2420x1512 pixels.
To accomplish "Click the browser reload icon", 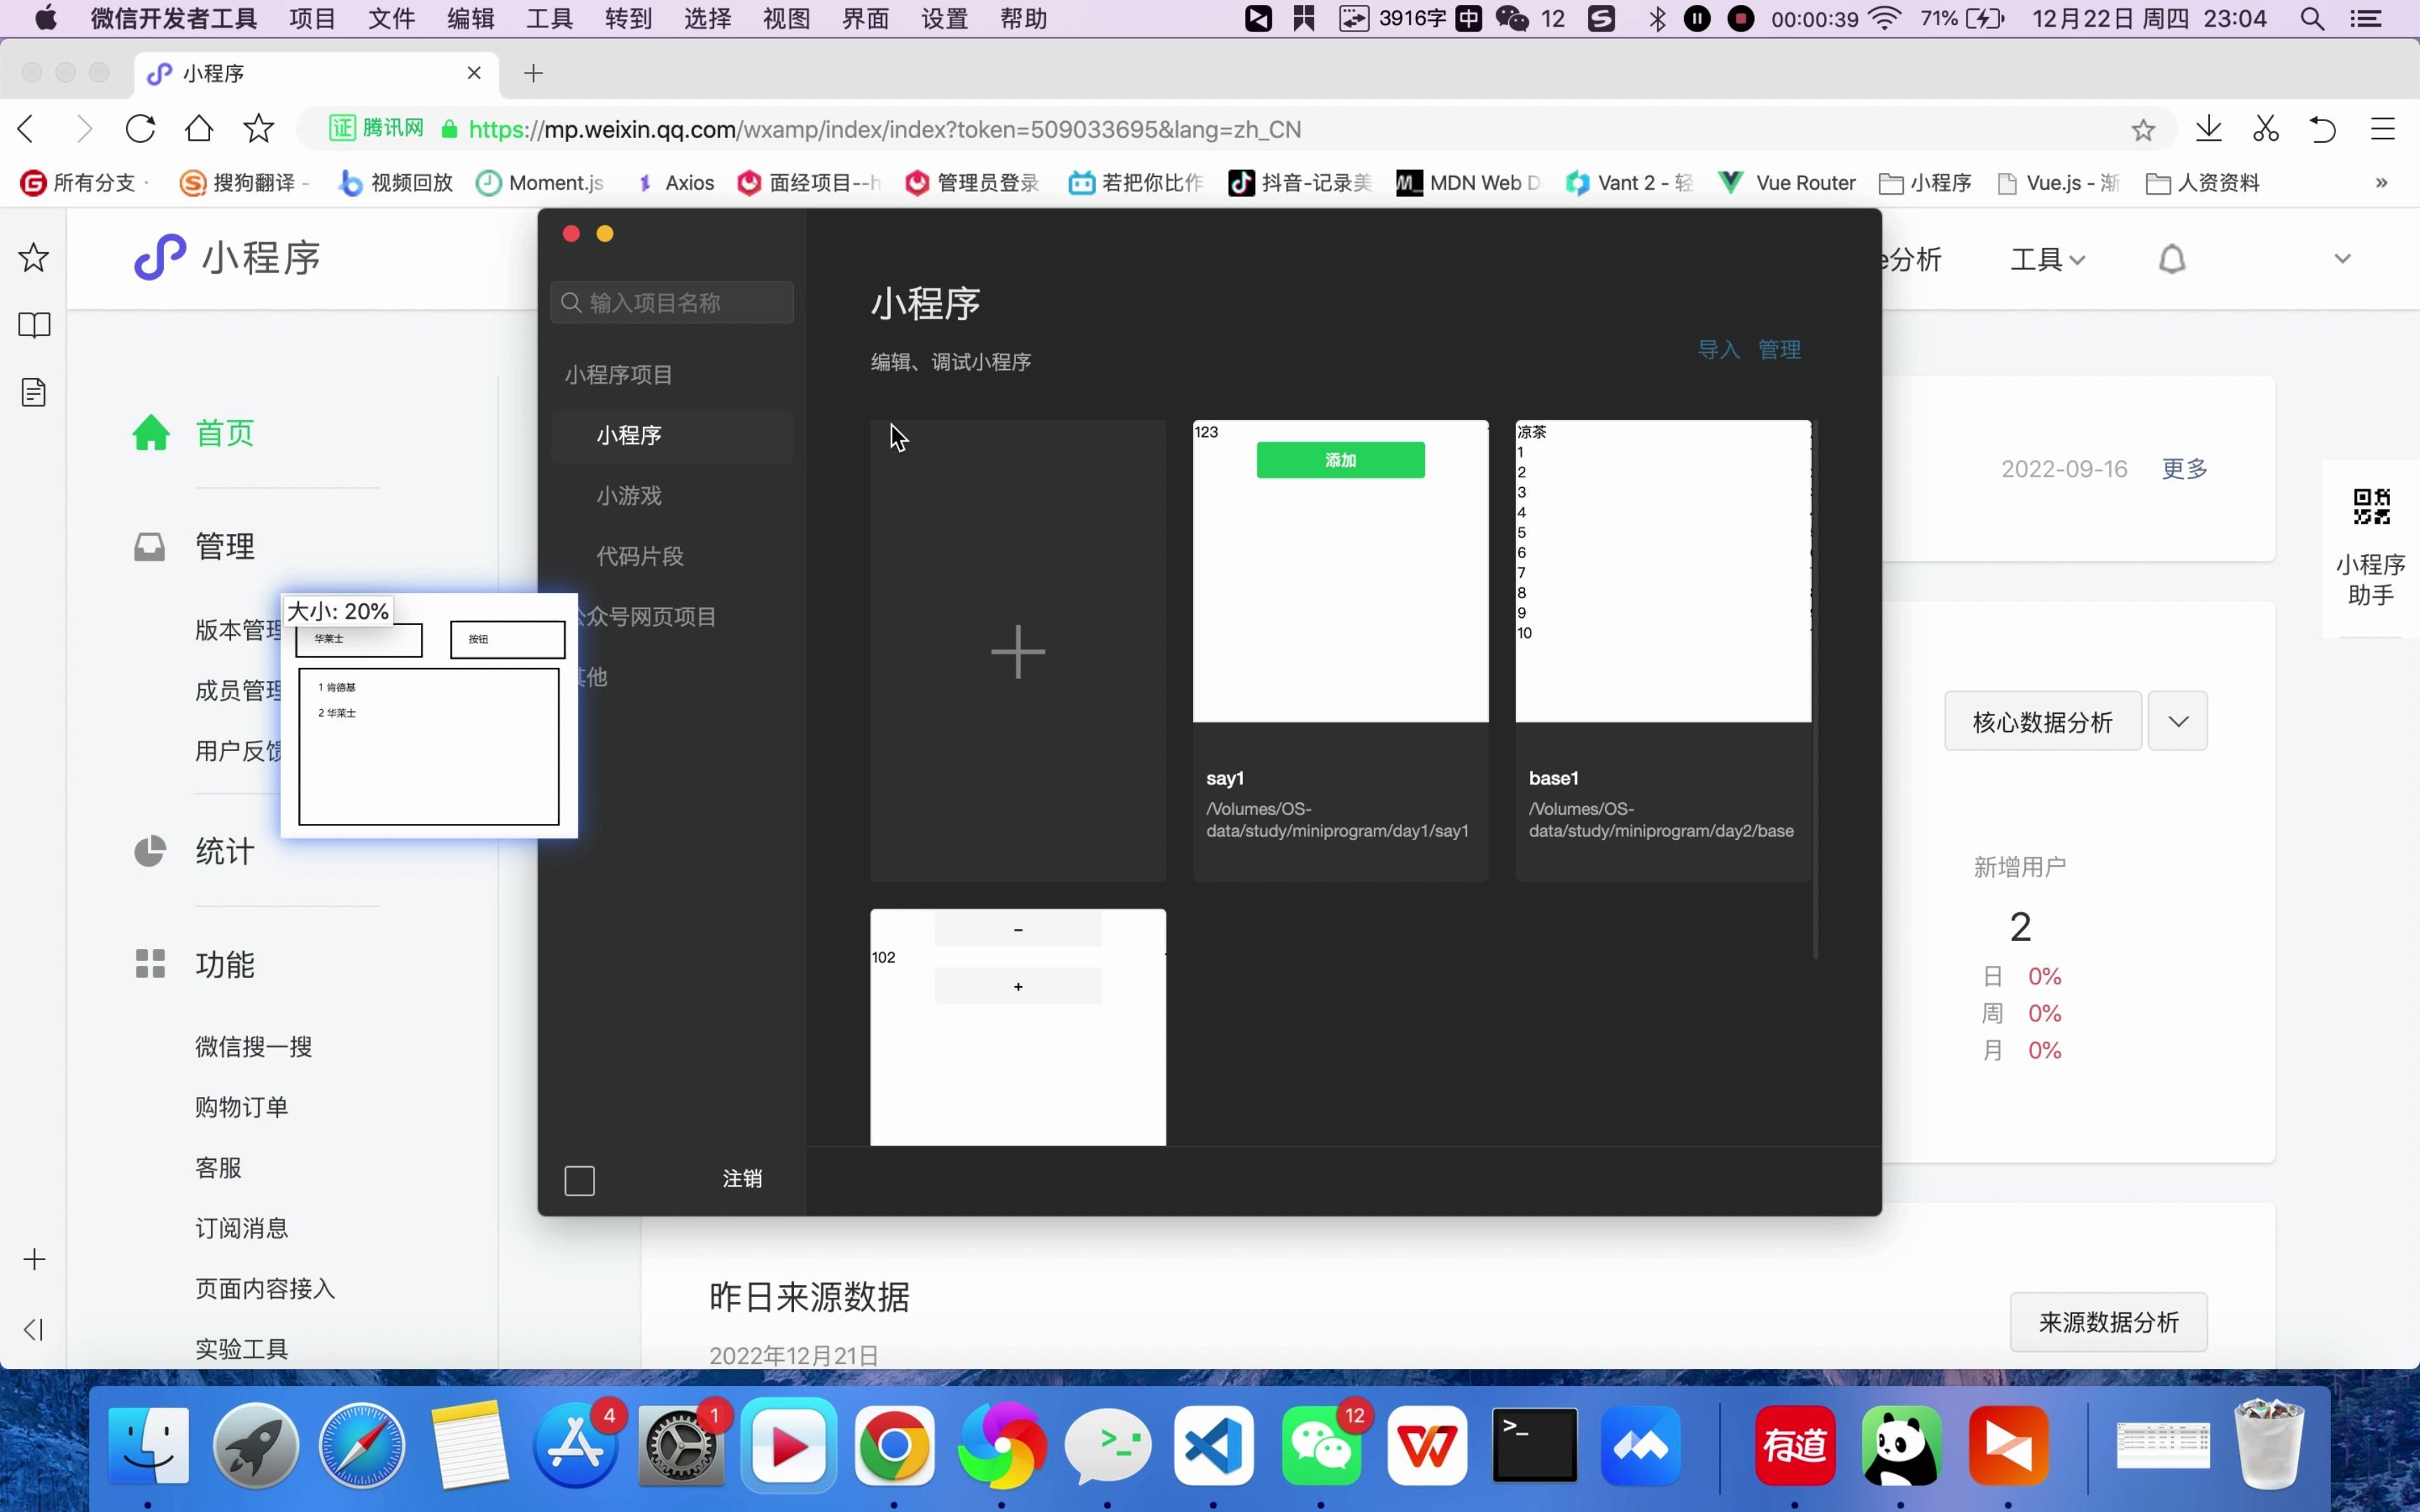I will tap(140, 129).
